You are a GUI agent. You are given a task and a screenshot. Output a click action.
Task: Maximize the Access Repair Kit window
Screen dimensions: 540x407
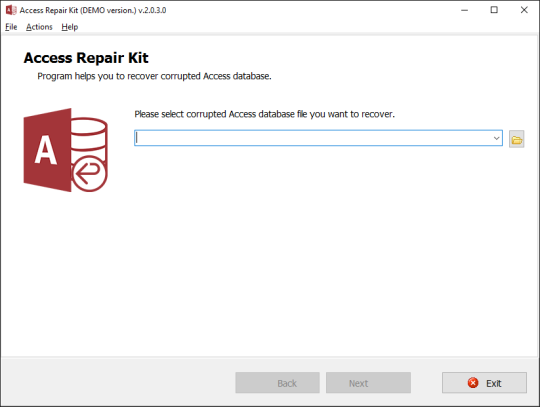click(494, 10)
